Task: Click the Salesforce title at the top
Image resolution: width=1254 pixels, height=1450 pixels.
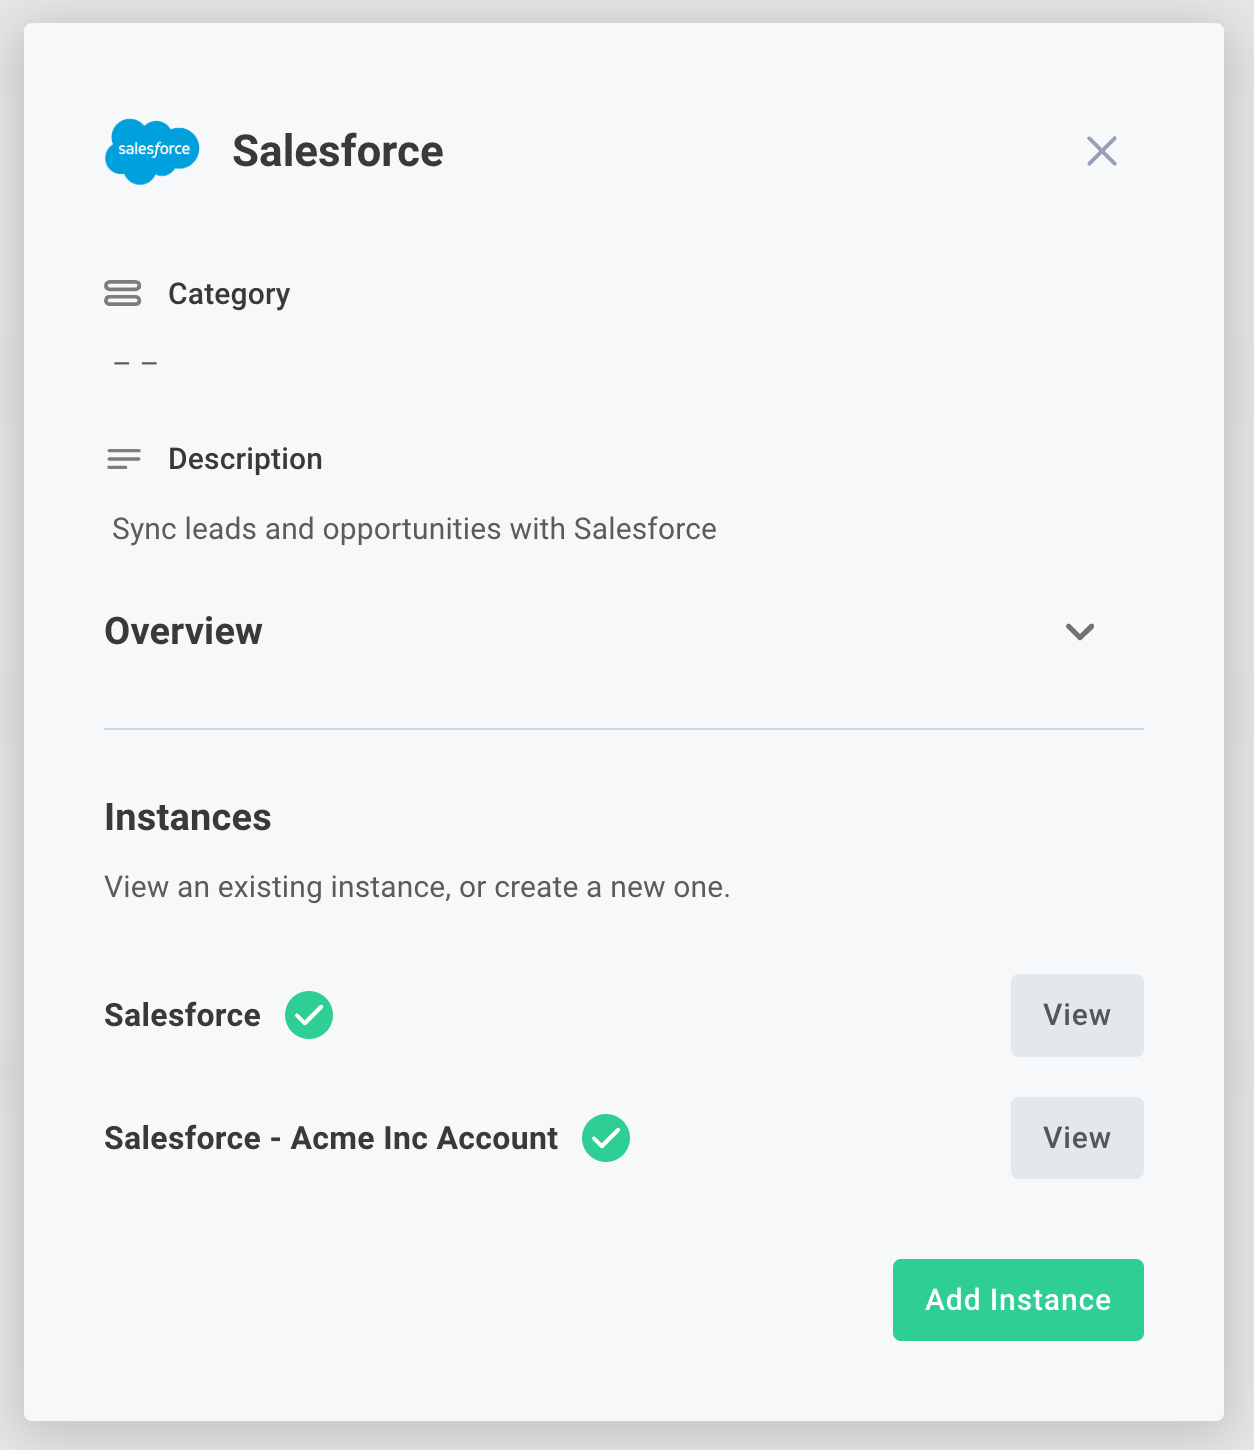Action: pos(338,151)
